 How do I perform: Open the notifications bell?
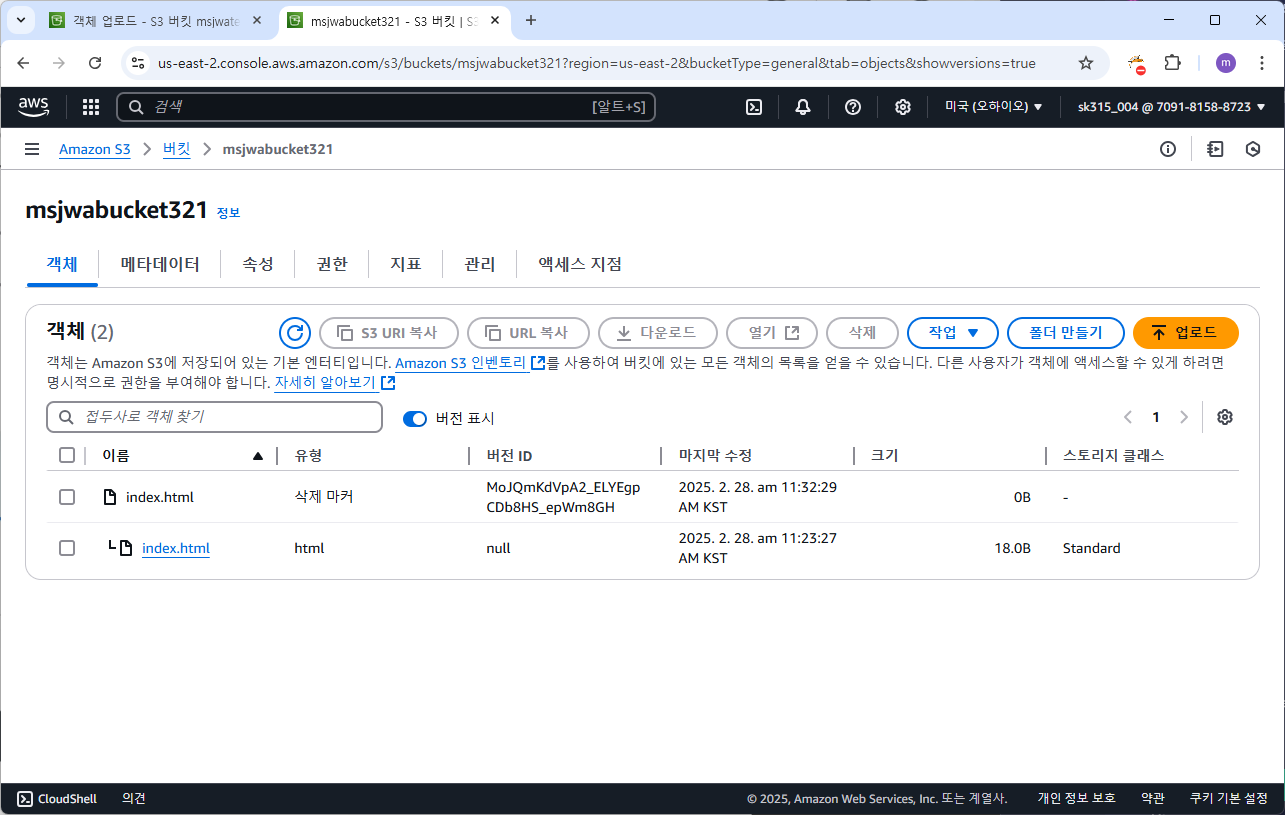pos(803,107)
